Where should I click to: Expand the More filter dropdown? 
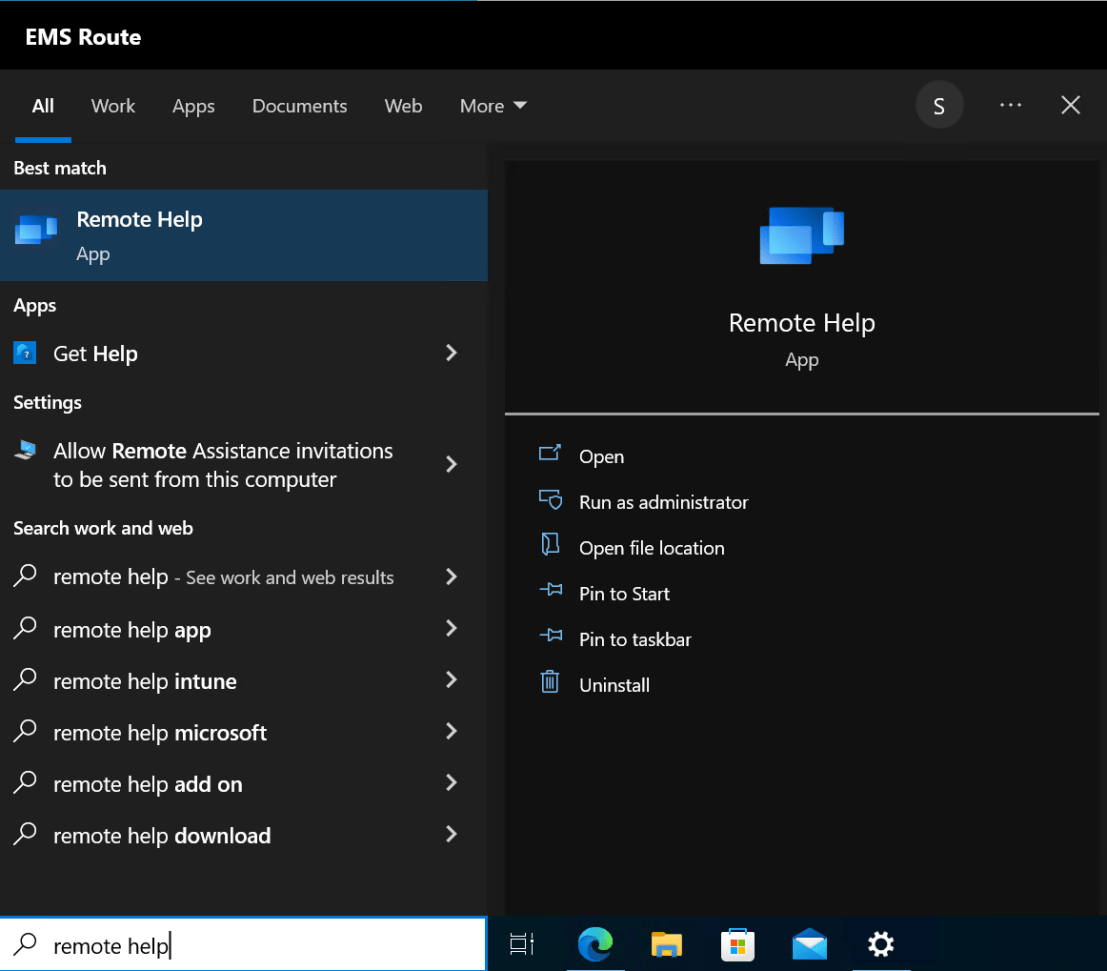pos(492,106)
